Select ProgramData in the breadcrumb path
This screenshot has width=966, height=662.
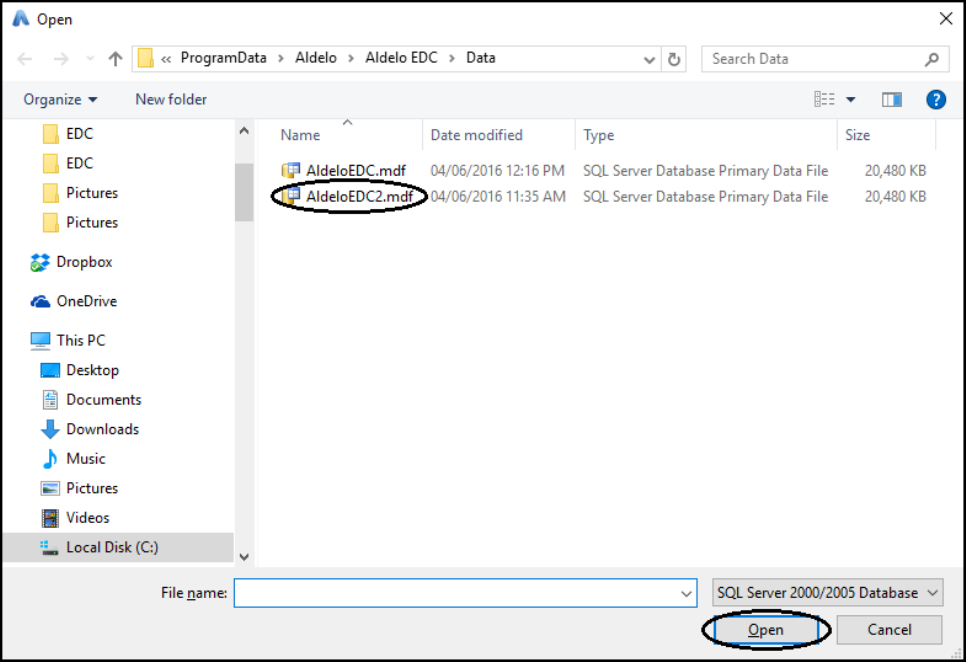[224, 58]
